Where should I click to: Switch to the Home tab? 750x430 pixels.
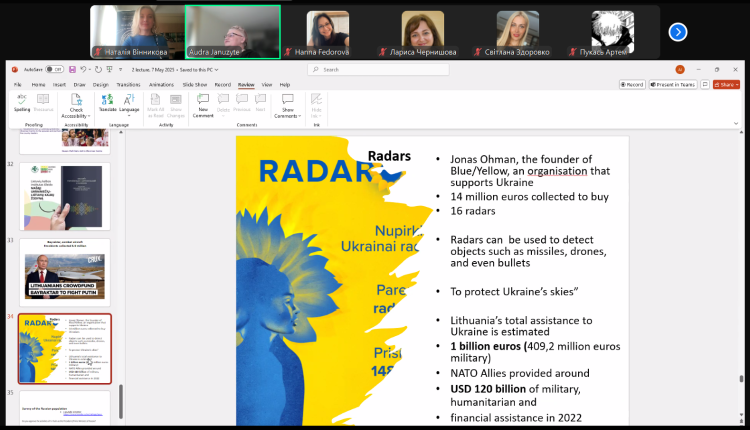[38, 85]
